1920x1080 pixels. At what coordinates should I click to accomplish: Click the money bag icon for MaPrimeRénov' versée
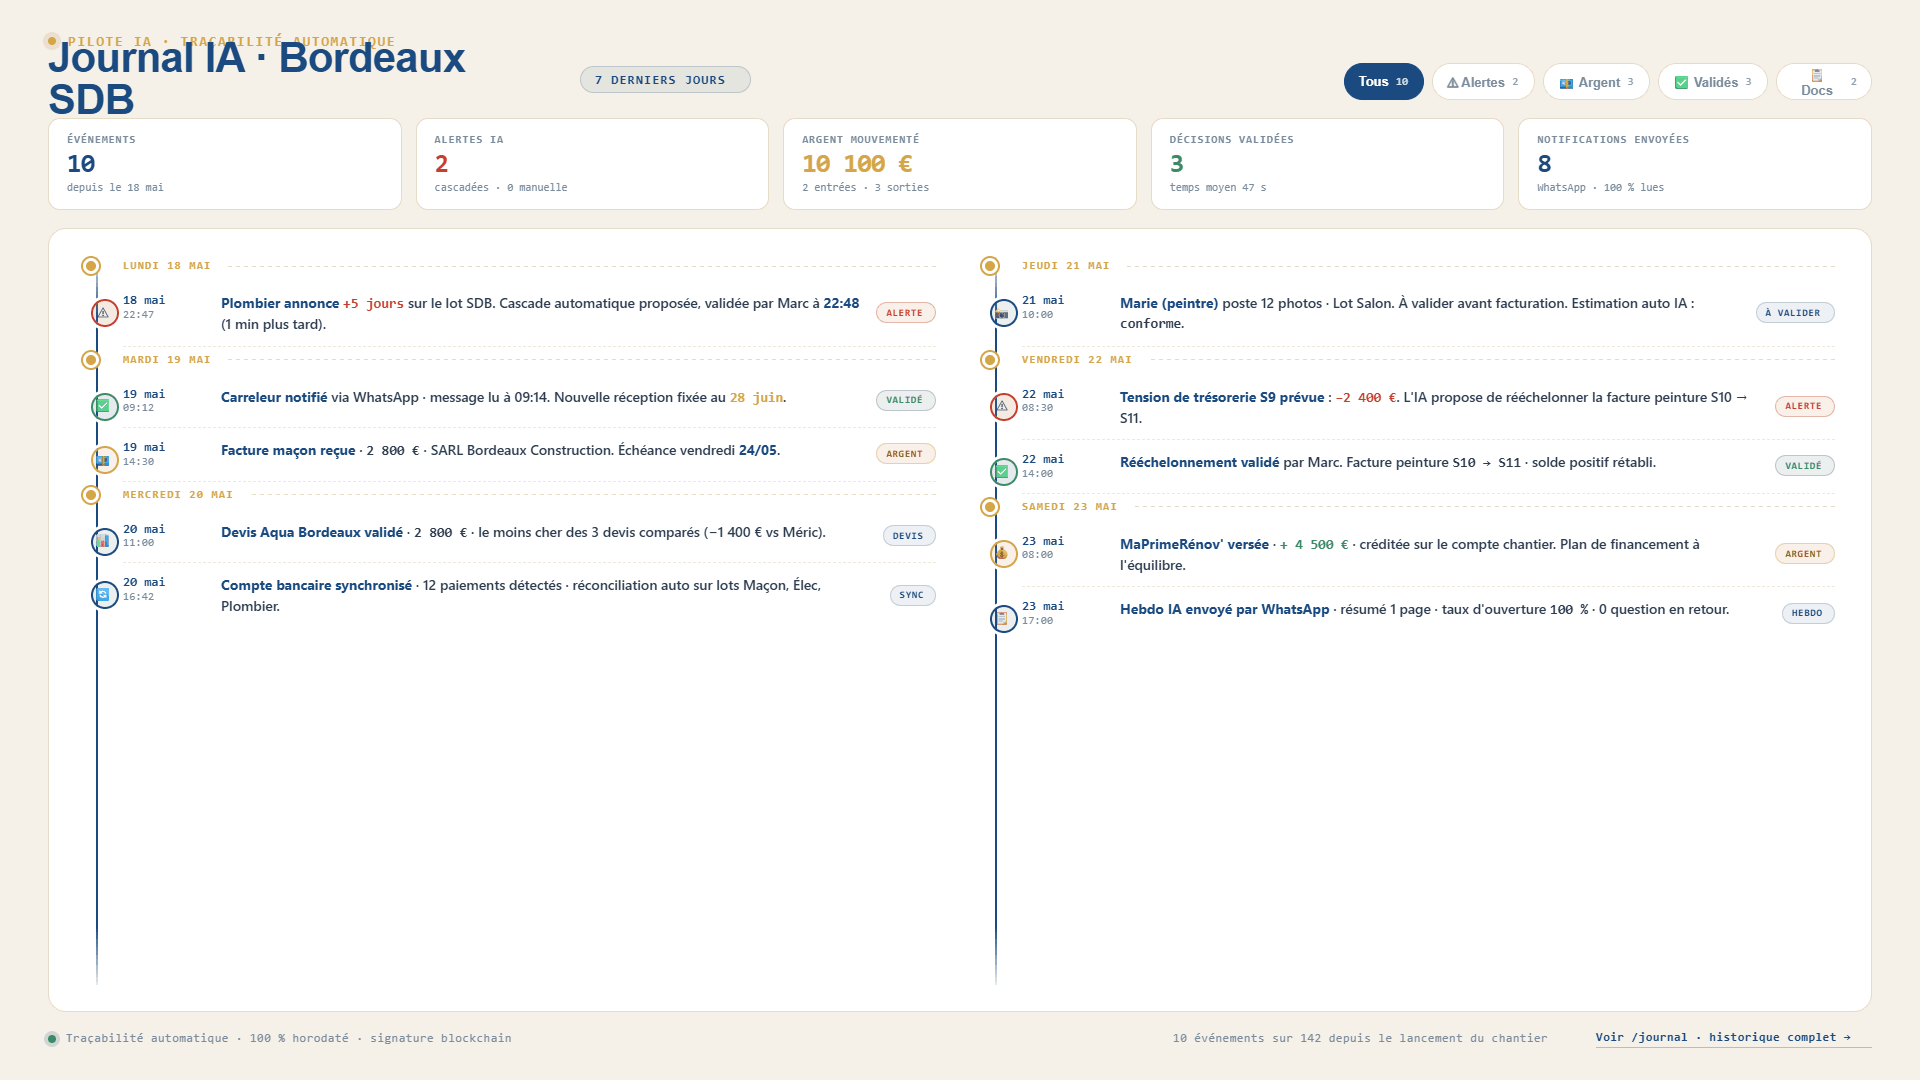pyautogui.click(x=1003, y=553)
